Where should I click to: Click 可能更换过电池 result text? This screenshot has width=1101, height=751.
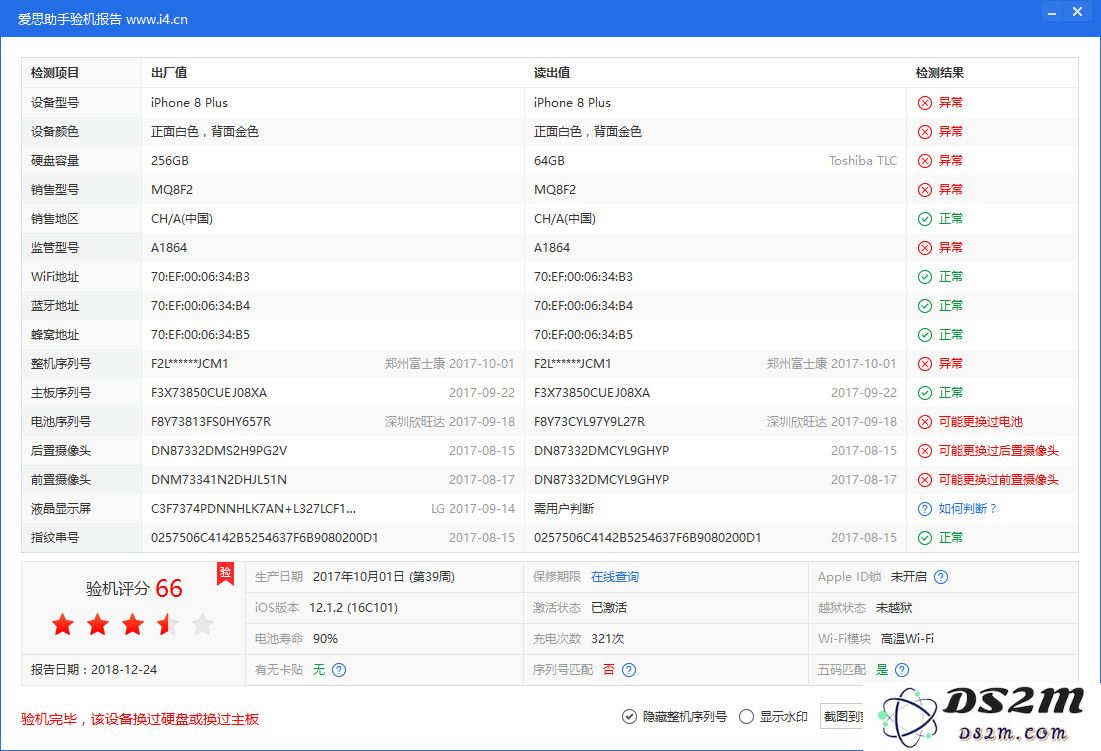point(980,422)
